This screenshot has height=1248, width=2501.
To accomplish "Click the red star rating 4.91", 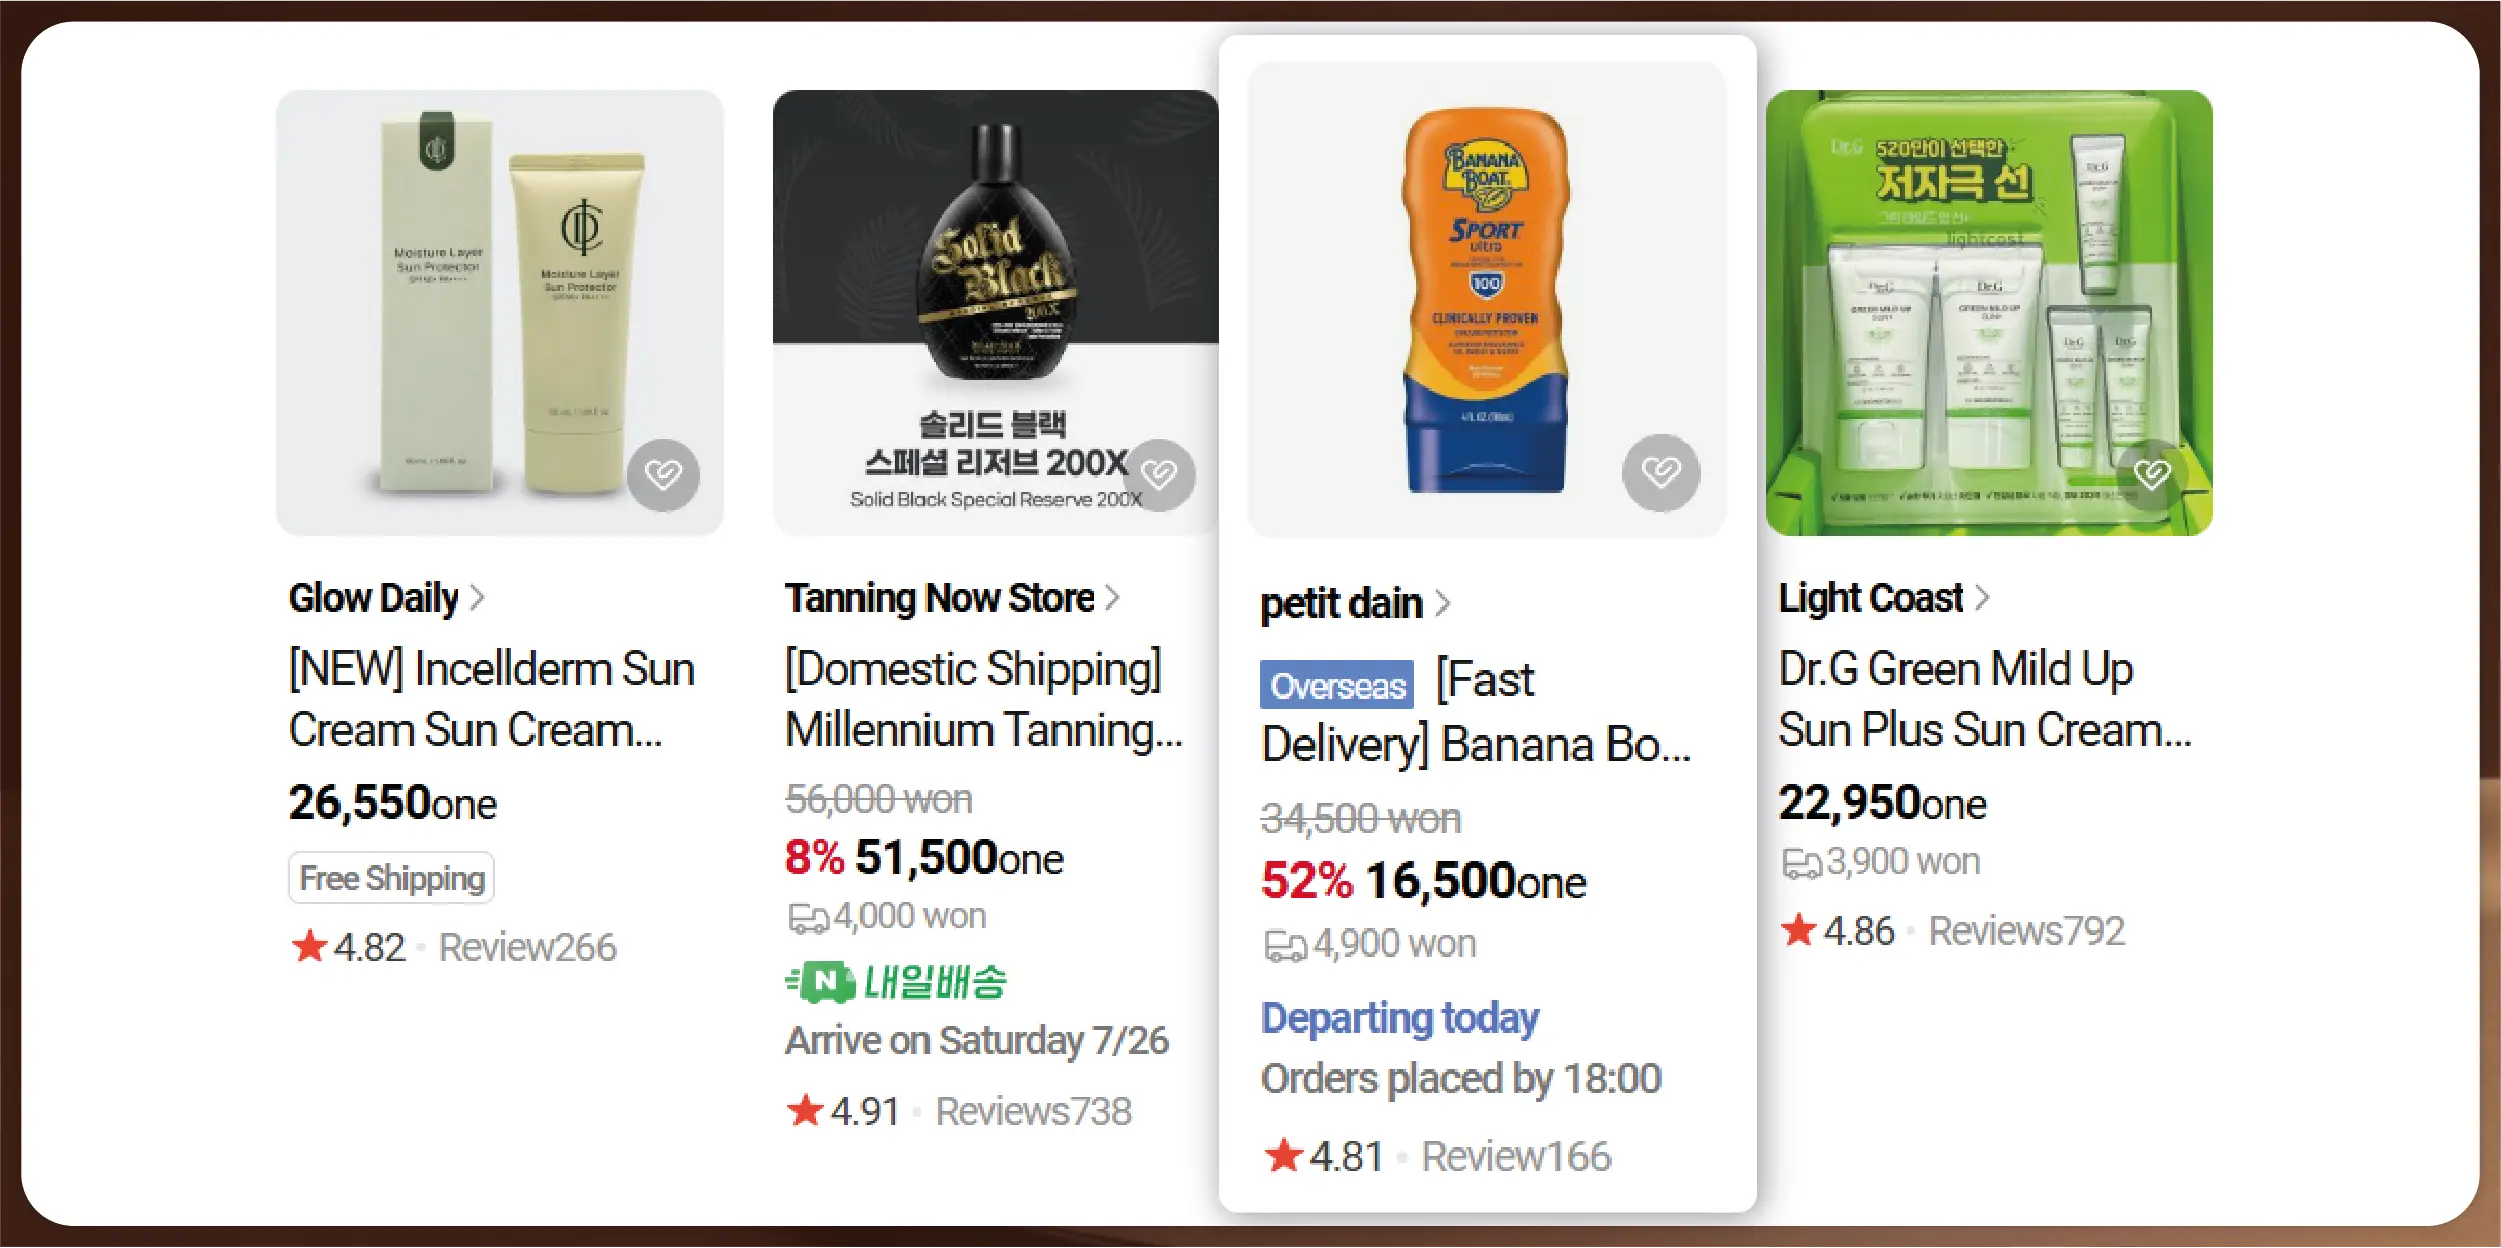I will (805, 1110).
